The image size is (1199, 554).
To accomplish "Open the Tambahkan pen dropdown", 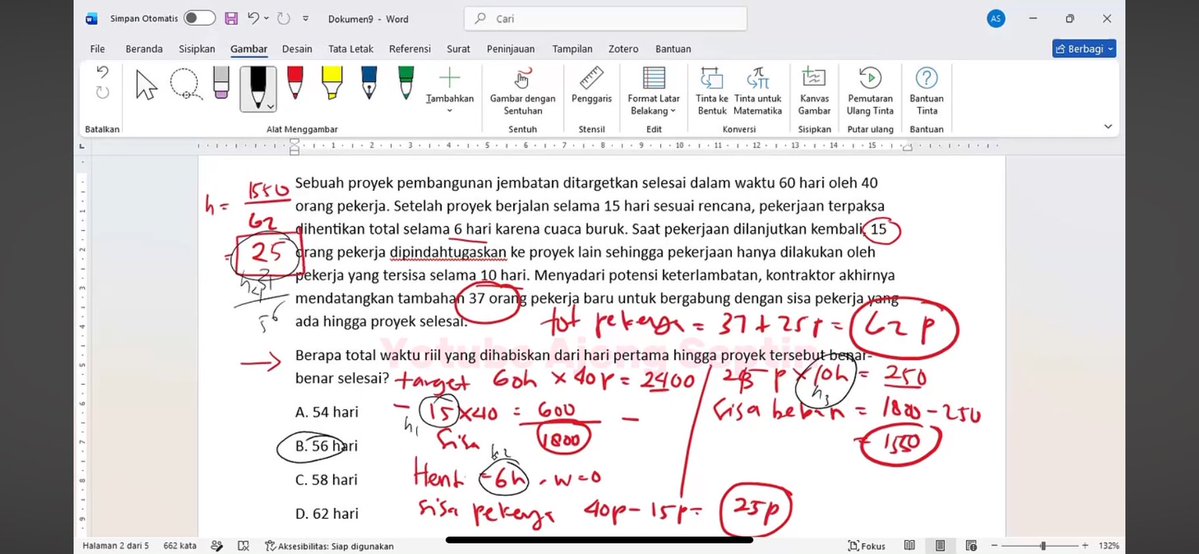I will (x=450, y=90).
